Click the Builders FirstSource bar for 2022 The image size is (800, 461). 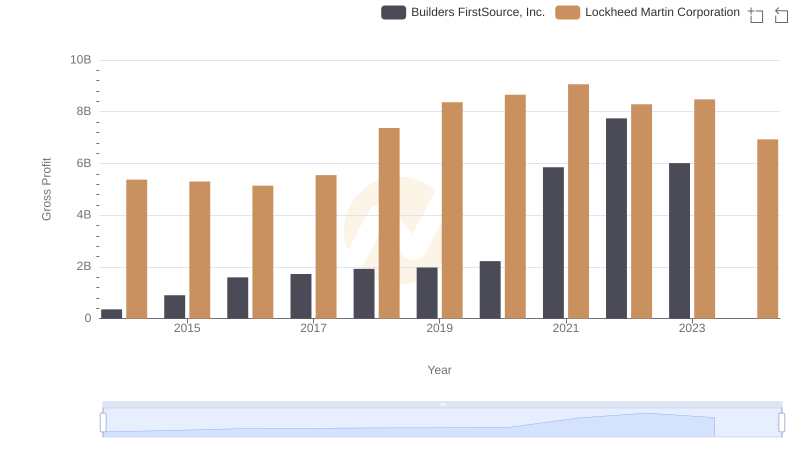pos(616,218)
